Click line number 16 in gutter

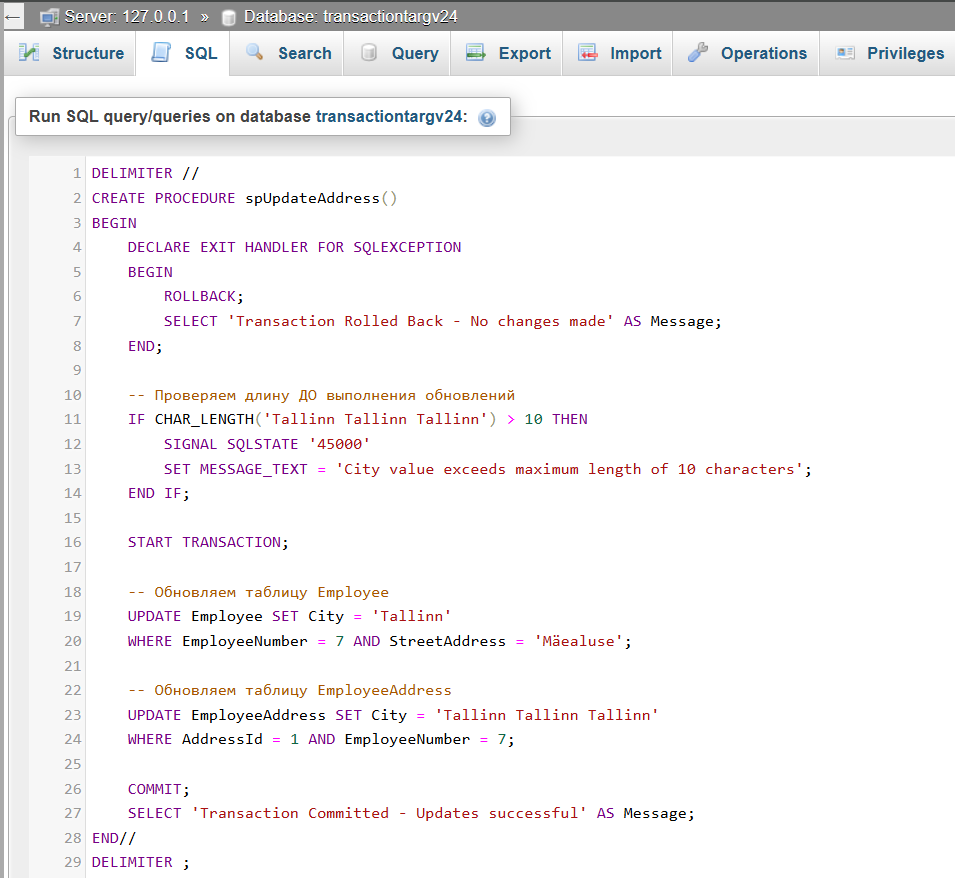72,543
